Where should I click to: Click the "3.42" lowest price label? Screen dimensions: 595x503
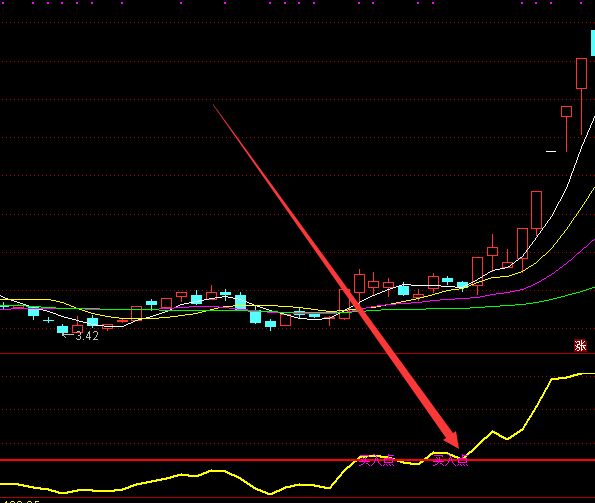[87, 336]
